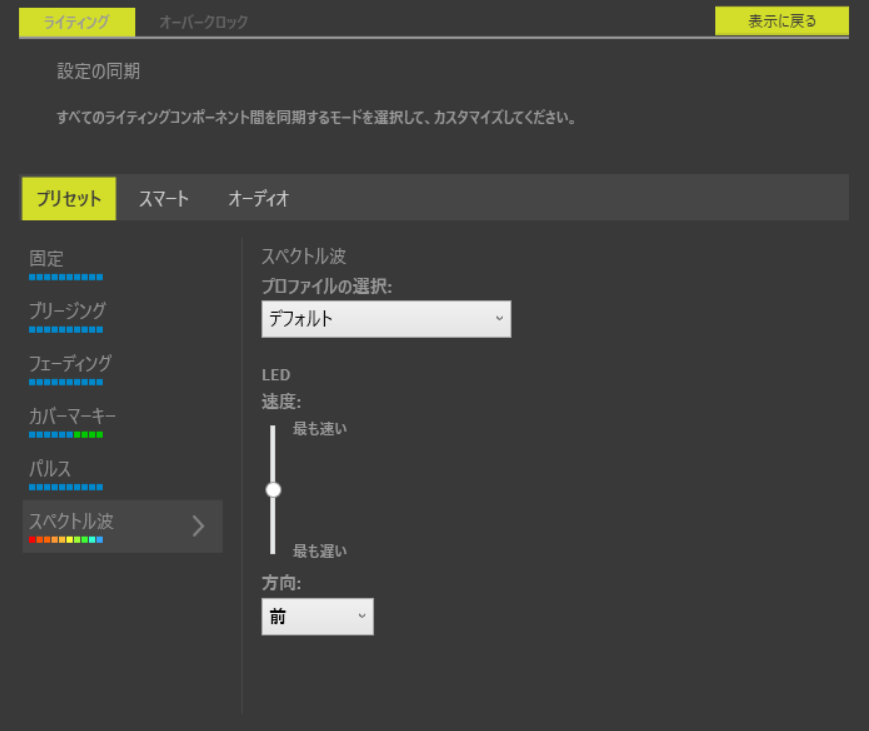Select the オーディオ mode tab
Image resolution: width=869 pixels, height=731 pixels.
coord(259,198)
